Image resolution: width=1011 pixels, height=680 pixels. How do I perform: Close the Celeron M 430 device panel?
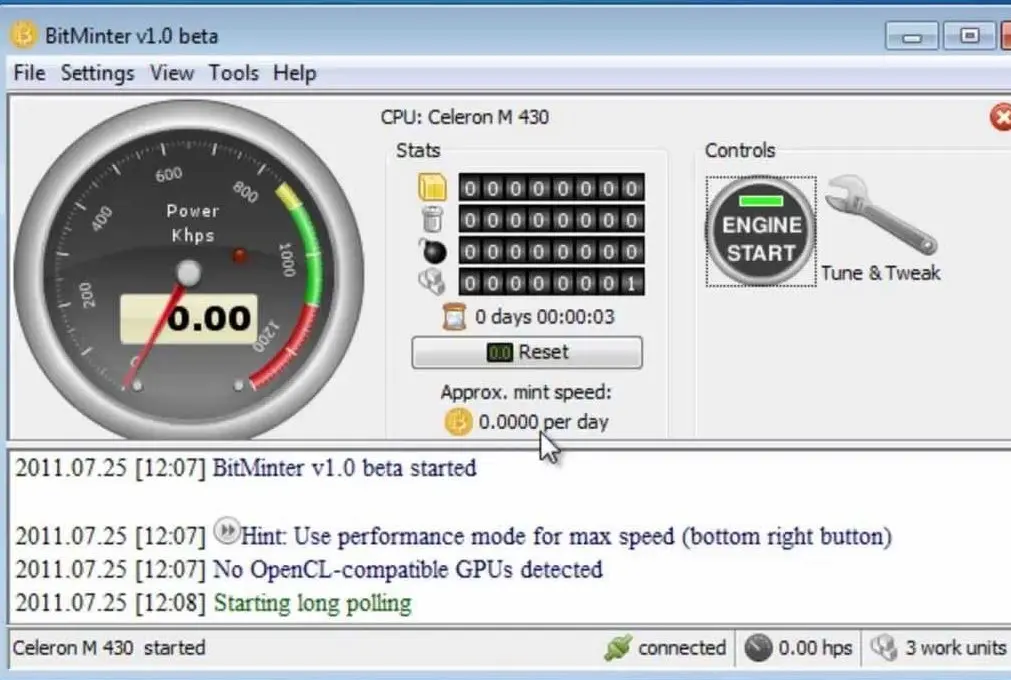click(1001, 117)
